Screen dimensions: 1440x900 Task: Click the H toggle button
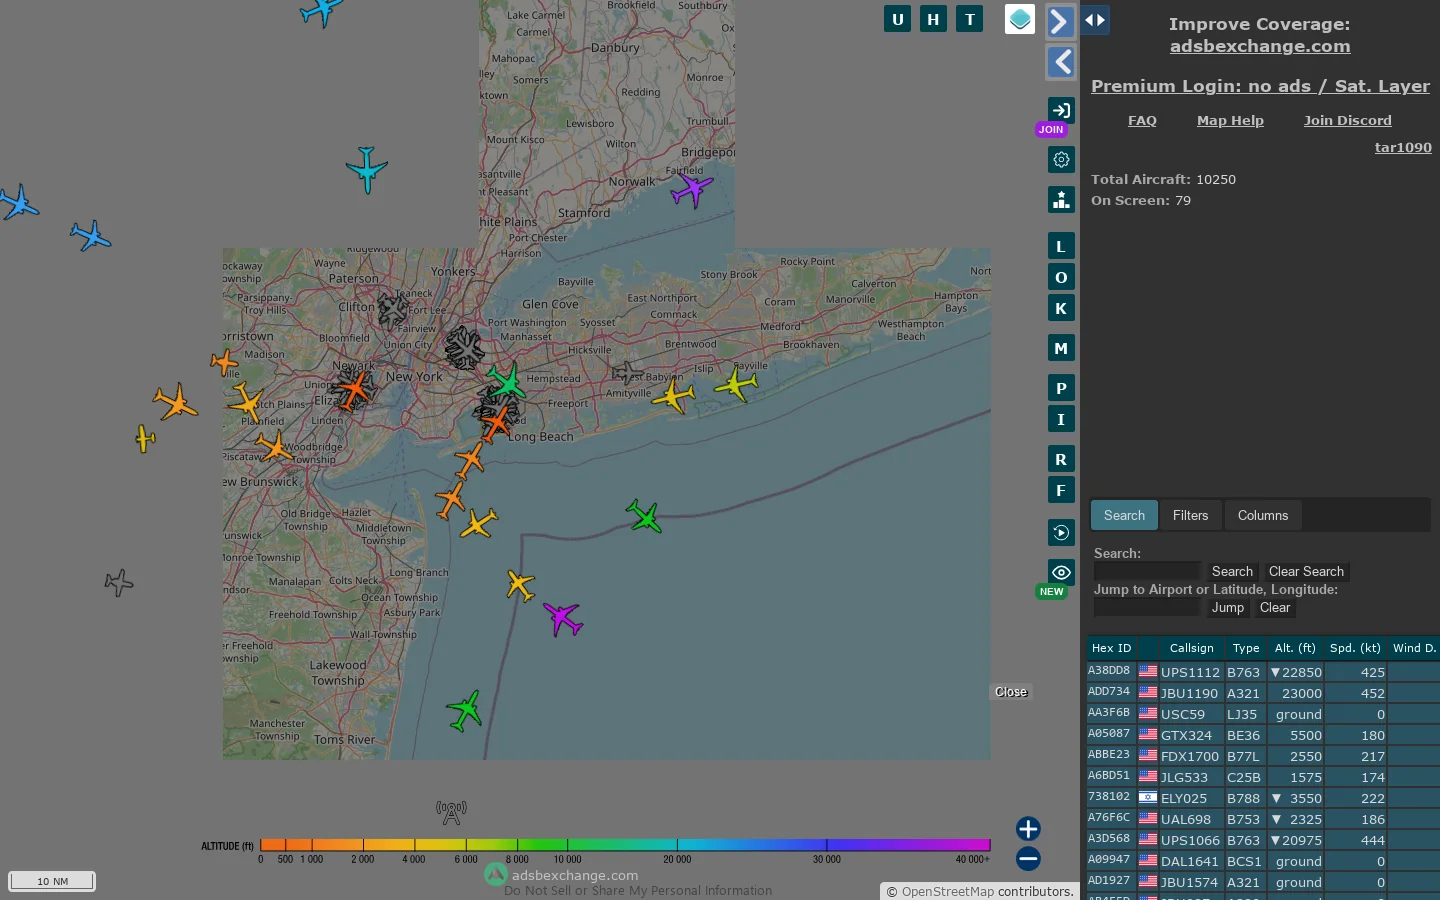point(933,19)
